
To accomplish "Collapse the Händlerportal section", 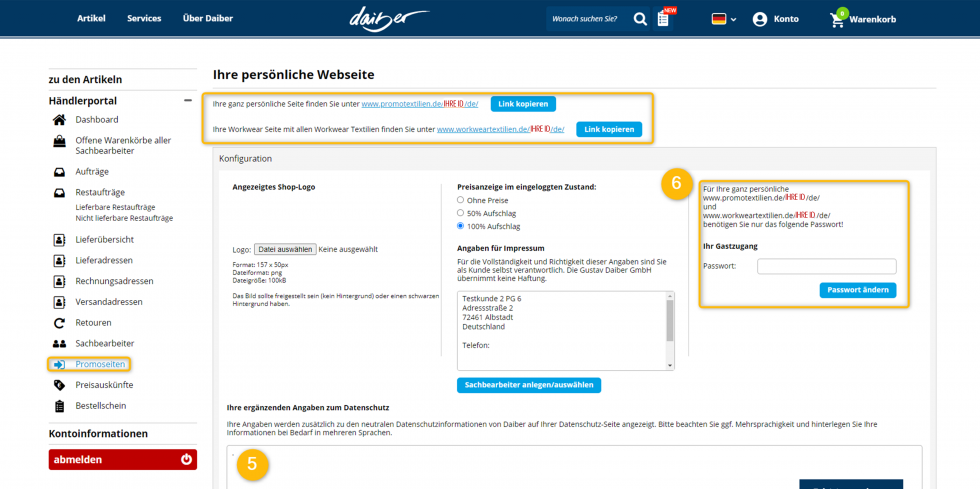I will (188, 101).
